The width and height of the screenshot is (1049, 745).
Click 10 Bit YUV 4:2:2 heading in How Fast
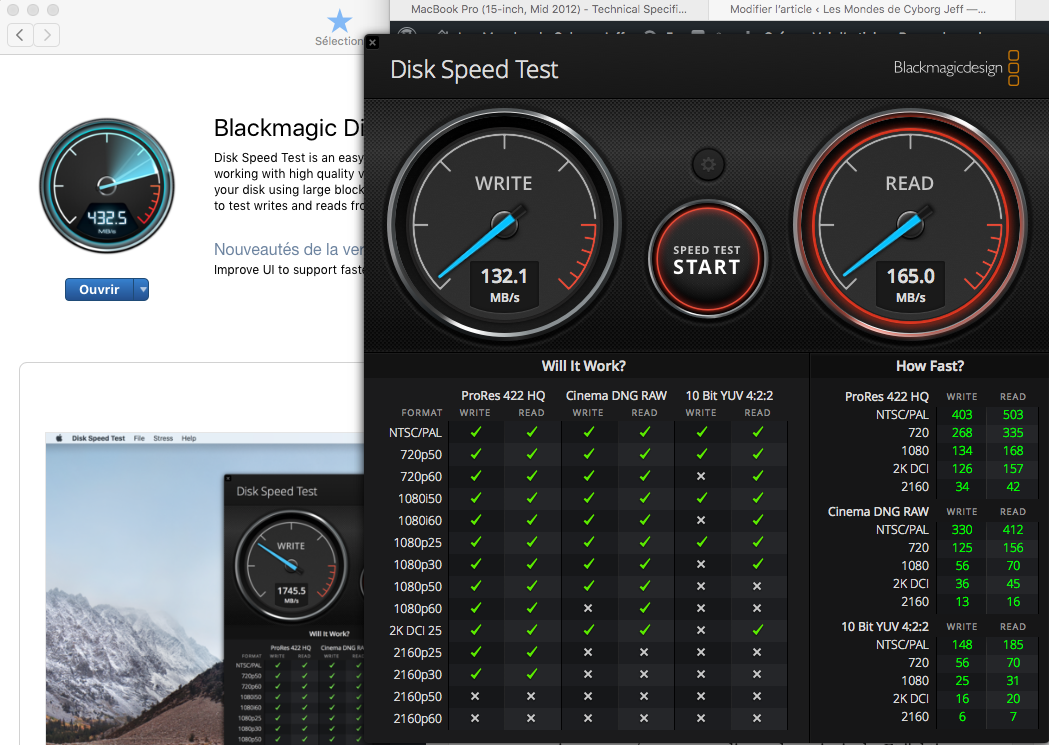[x=885, y=627]
